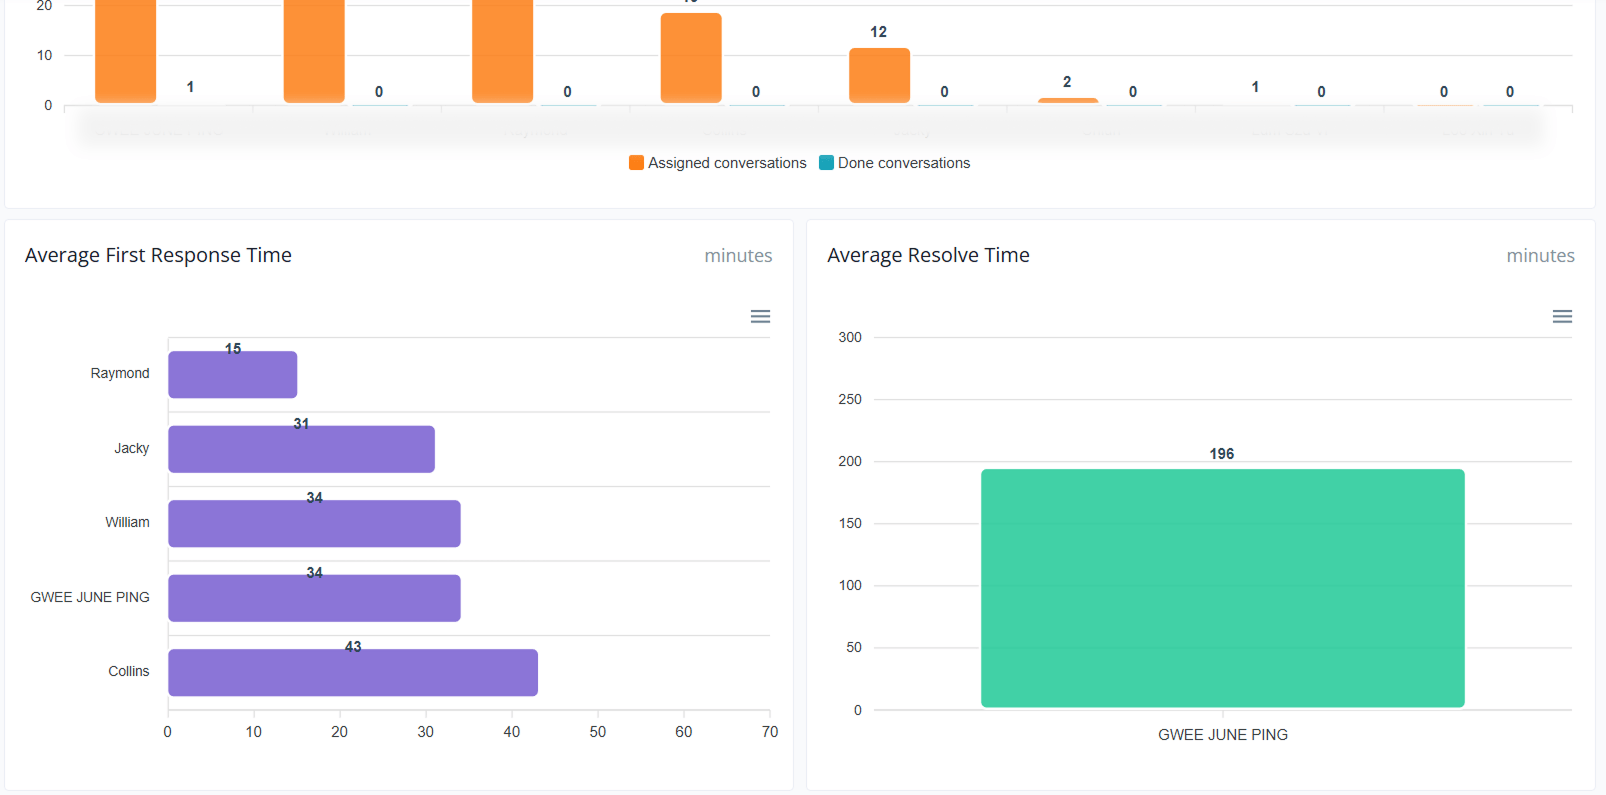Select the green resolve time bar
Image resolution: width=1606 pixels, height=795 pixels.
pos(1222,588)
